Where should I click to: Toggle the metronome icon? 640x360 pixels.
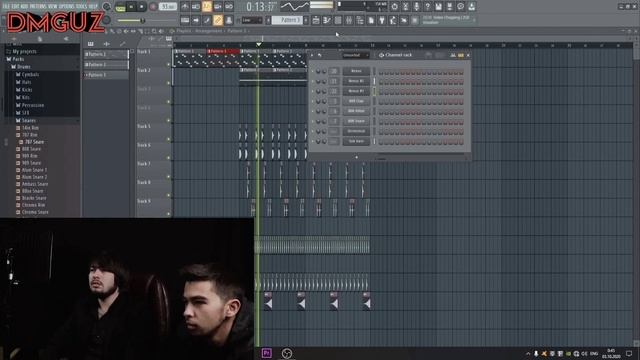pyautogui.click(x=185, y=7)
